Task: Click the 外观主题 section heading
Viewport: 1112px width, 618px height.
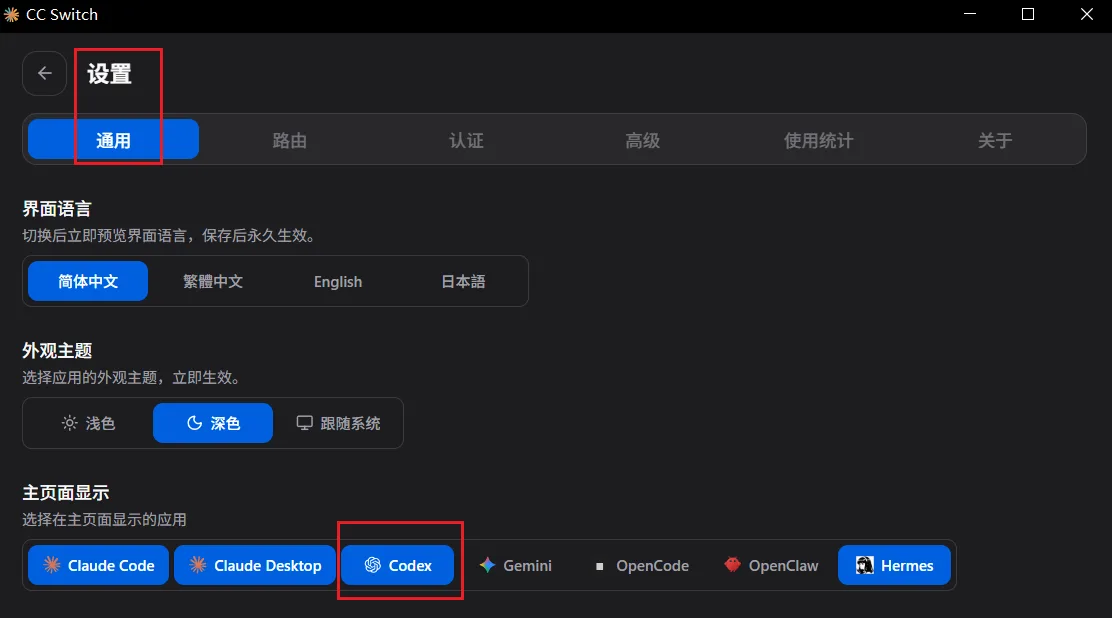Action: (x=57, y=351)
